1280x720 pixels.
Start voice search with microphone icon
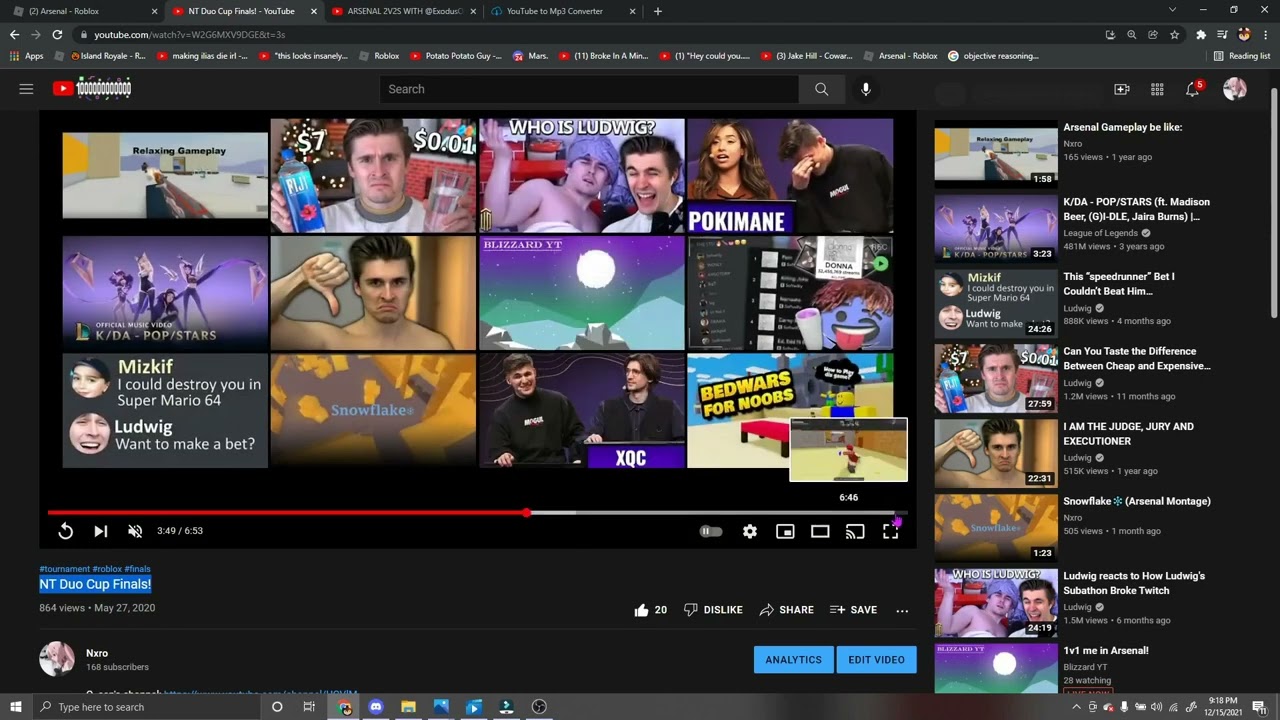[865, 89]
